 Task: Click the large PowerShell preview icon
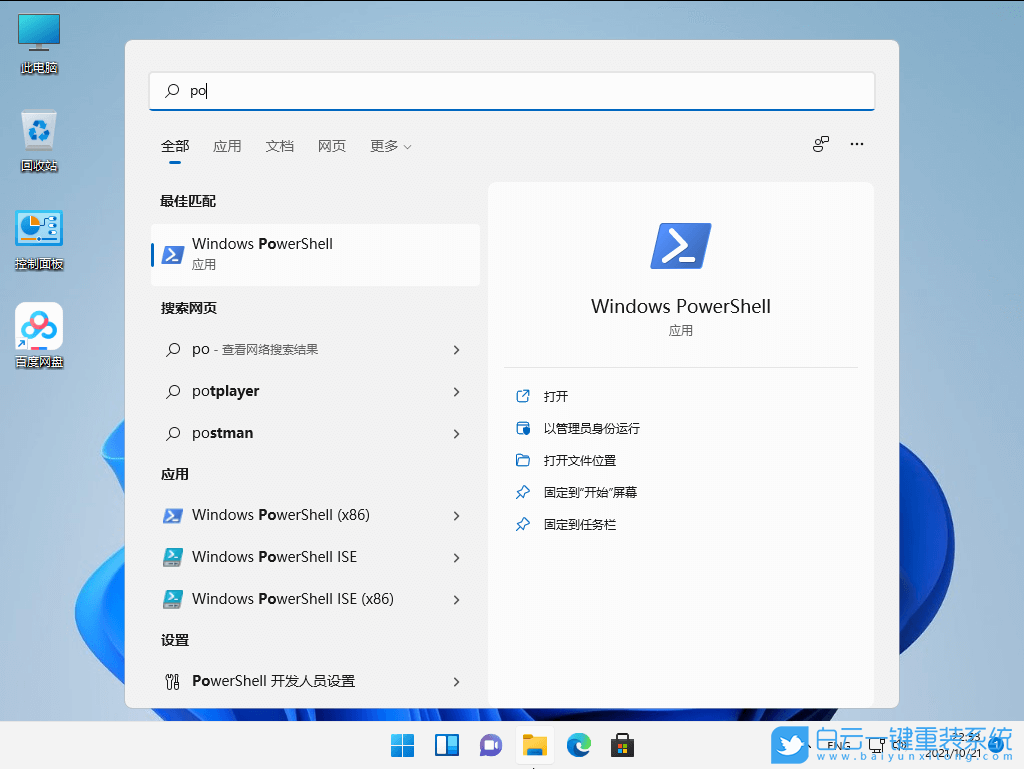(681, 246)
